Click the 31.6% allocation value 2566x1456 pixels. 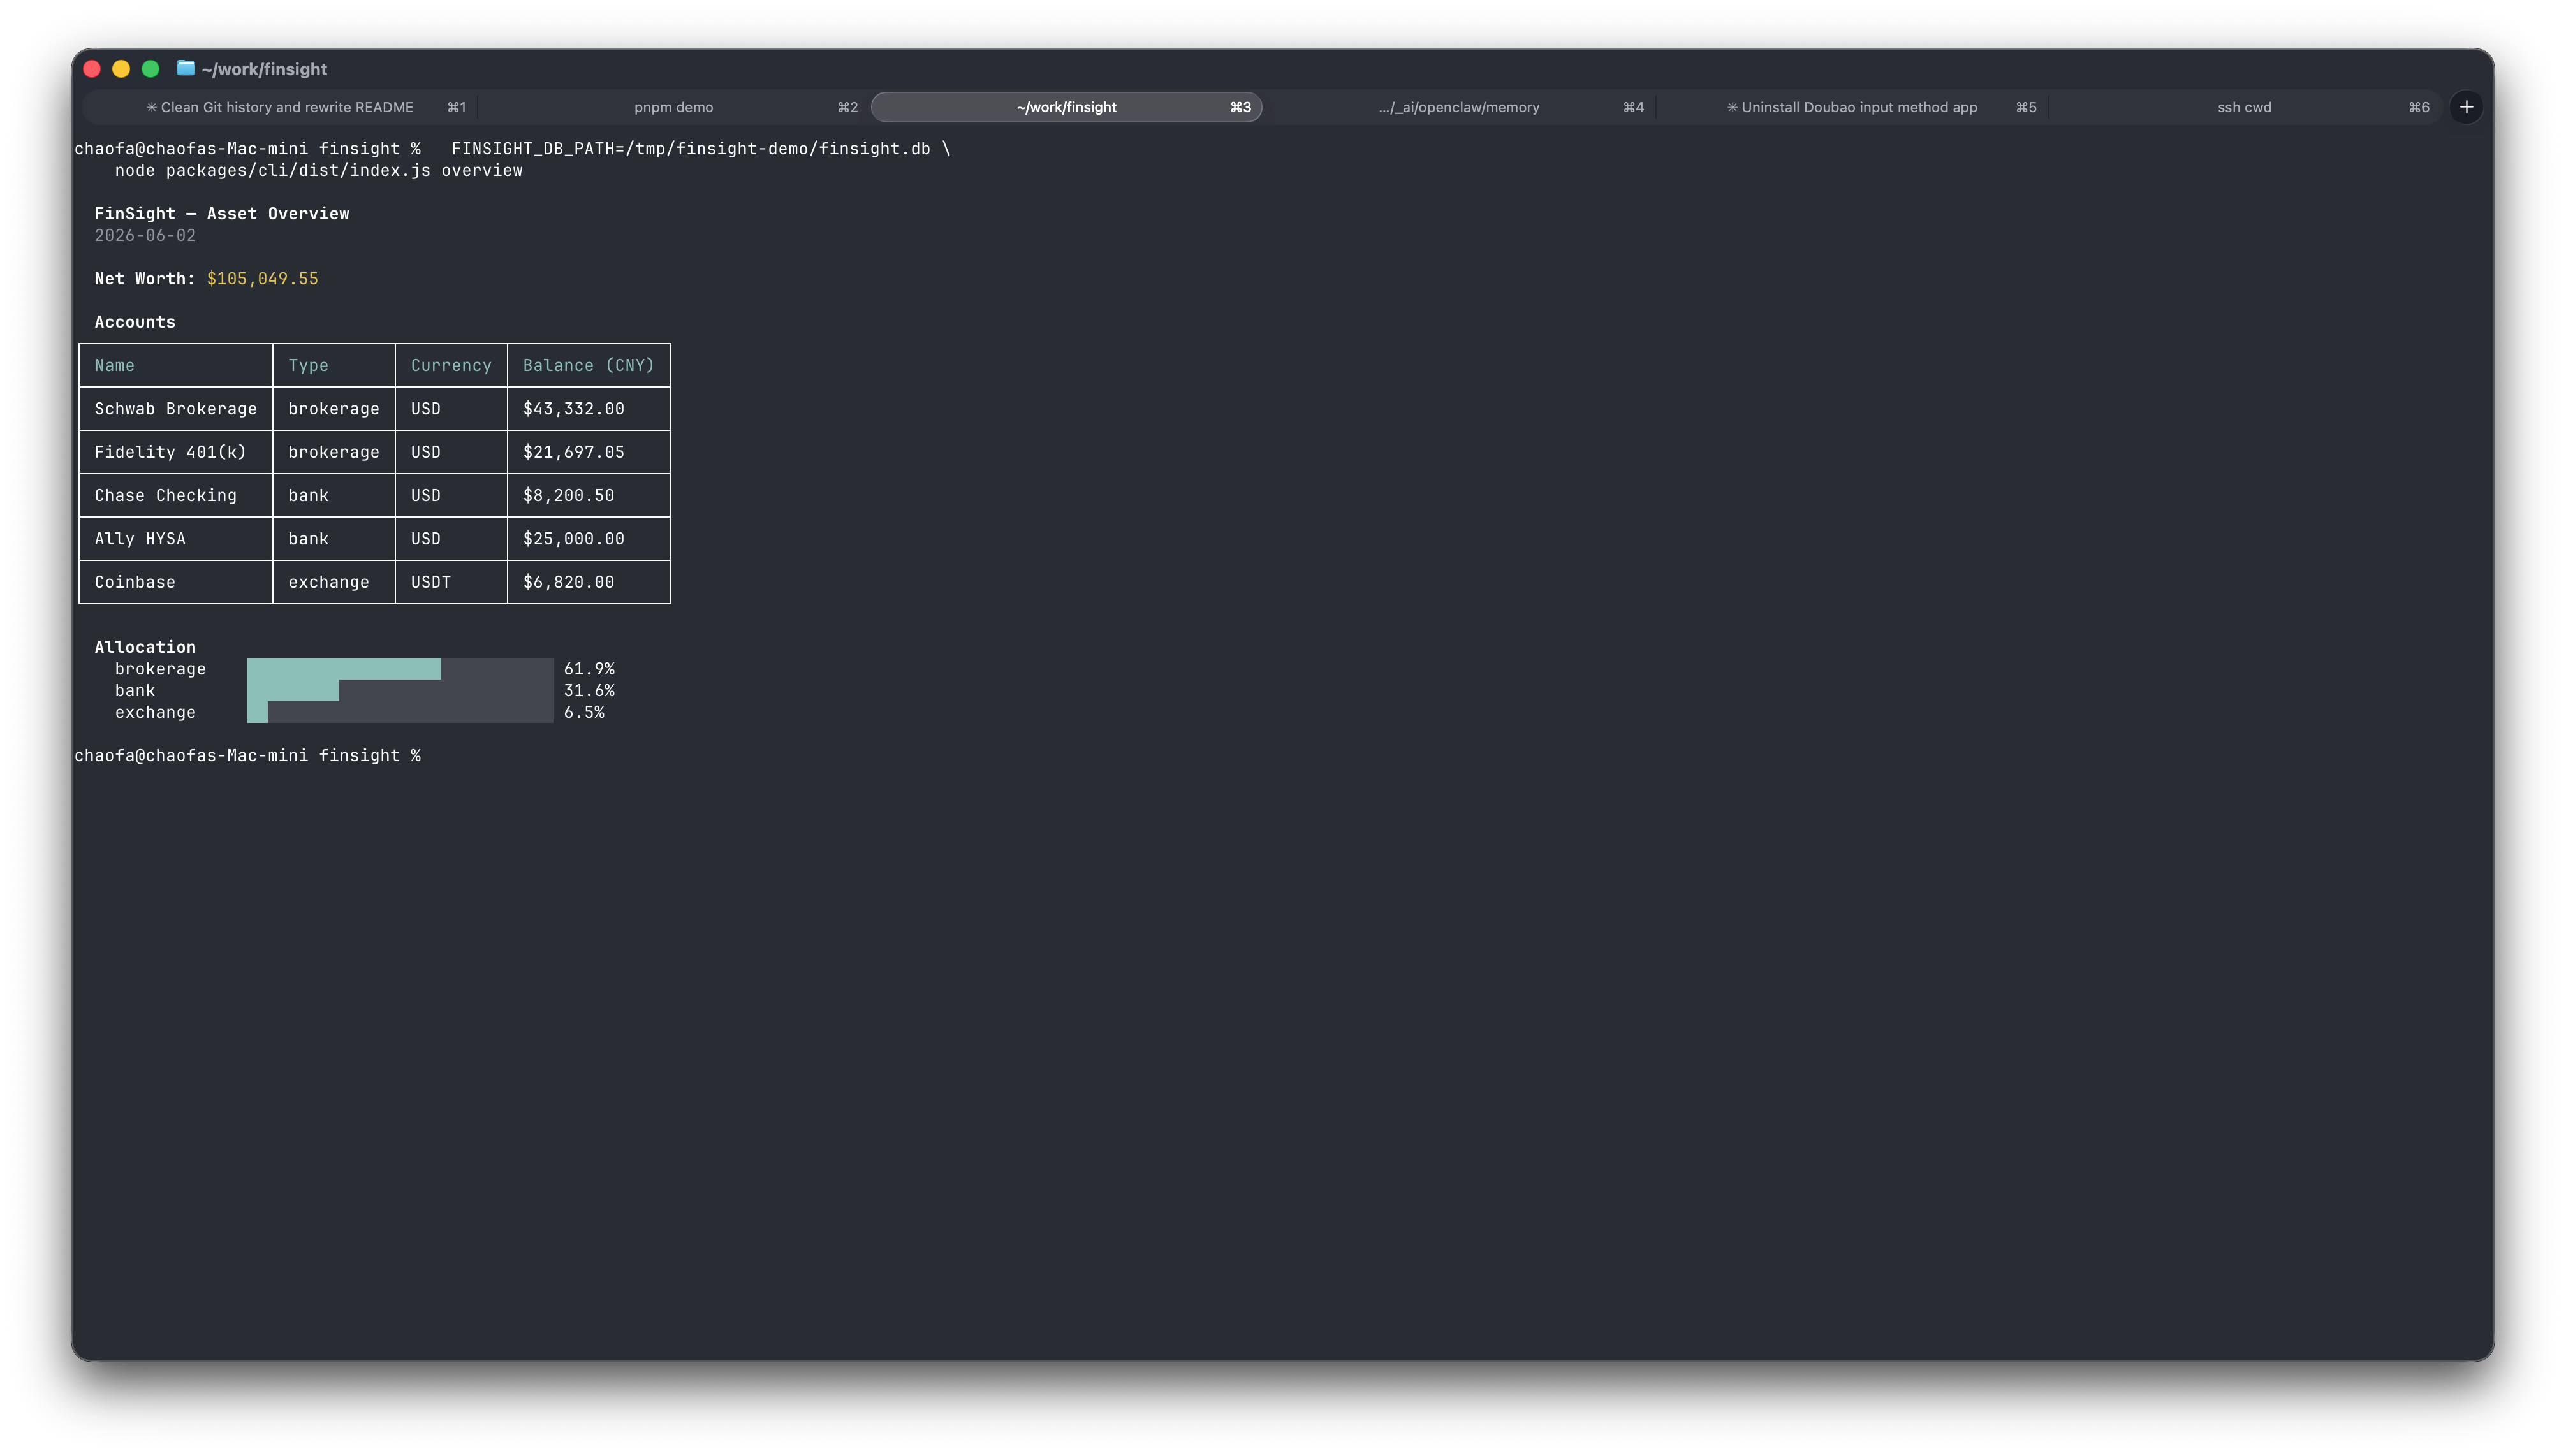coord(589,691)
